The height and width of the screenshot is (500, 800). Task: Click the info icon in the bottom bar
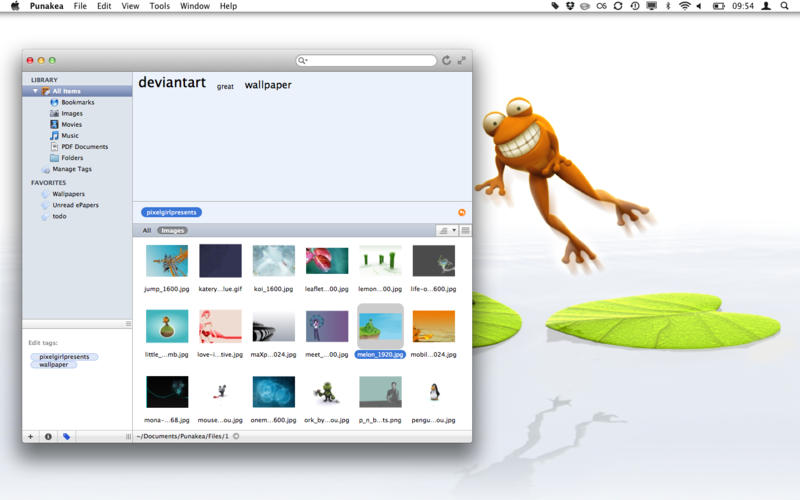tap(48, 436)
